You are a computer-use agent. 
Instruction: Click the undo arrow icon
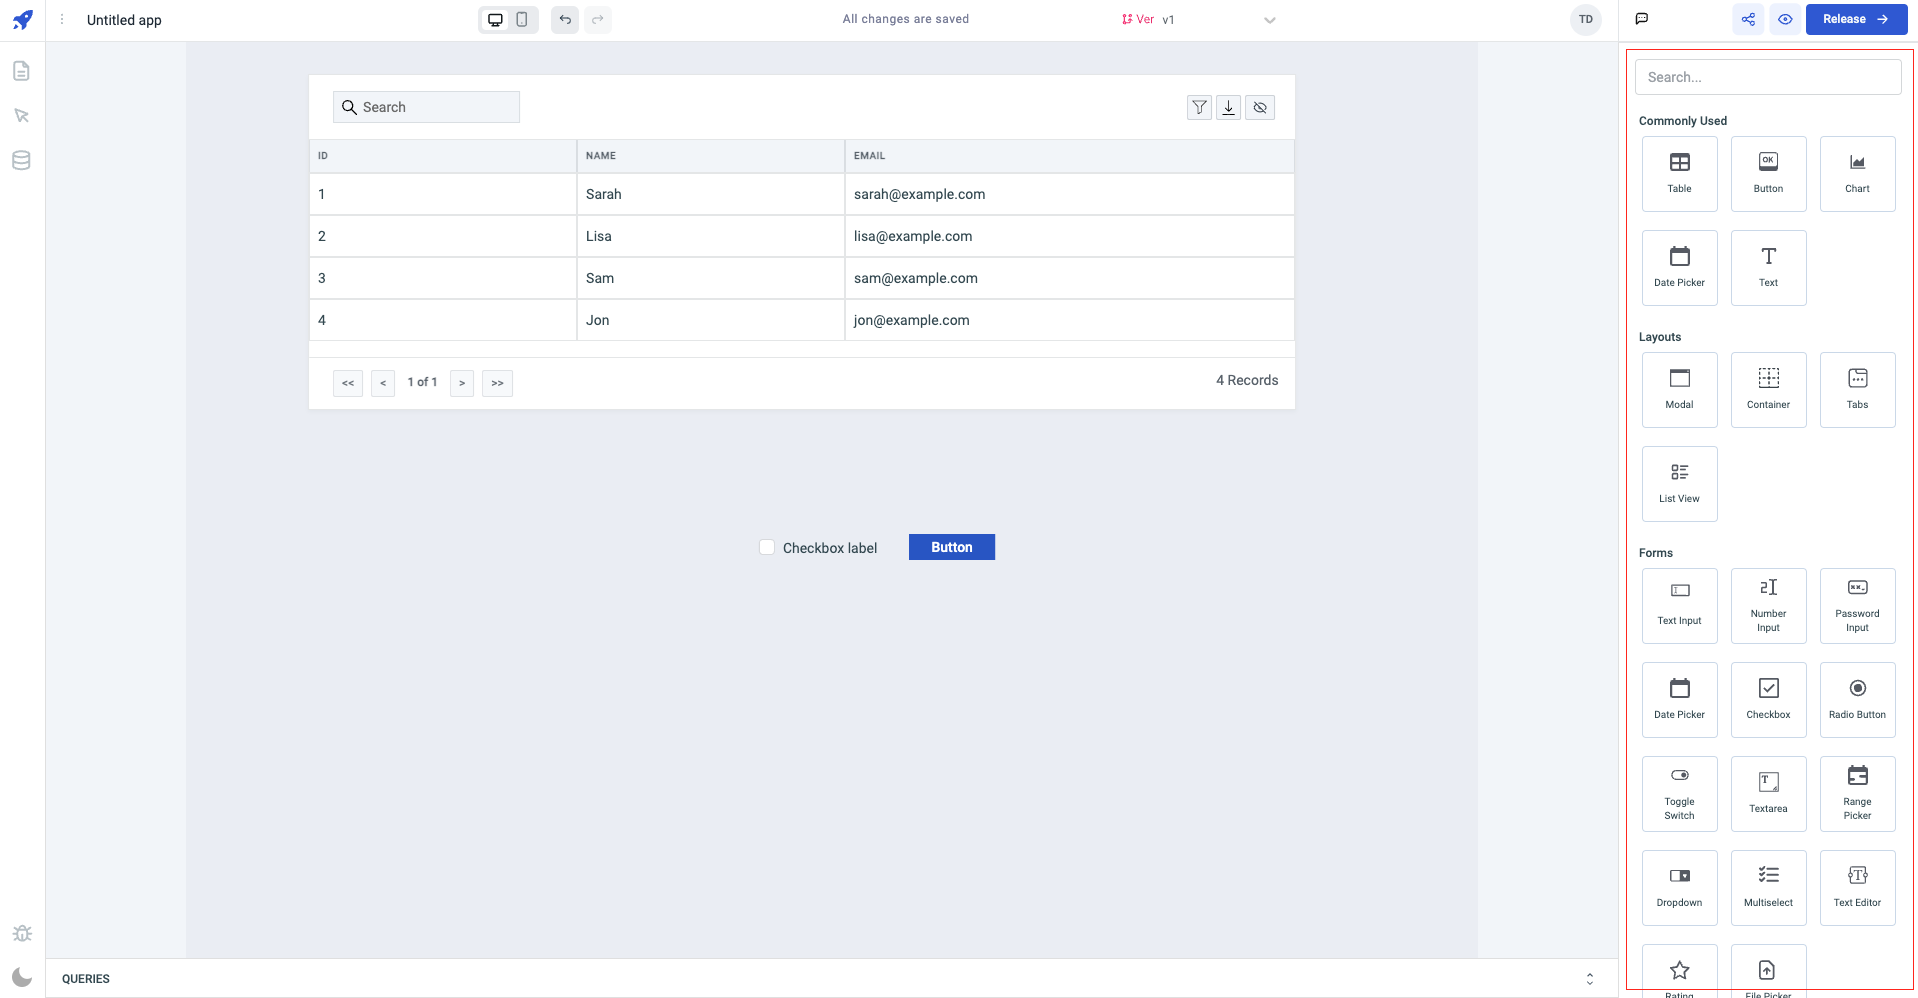(565, 19)
